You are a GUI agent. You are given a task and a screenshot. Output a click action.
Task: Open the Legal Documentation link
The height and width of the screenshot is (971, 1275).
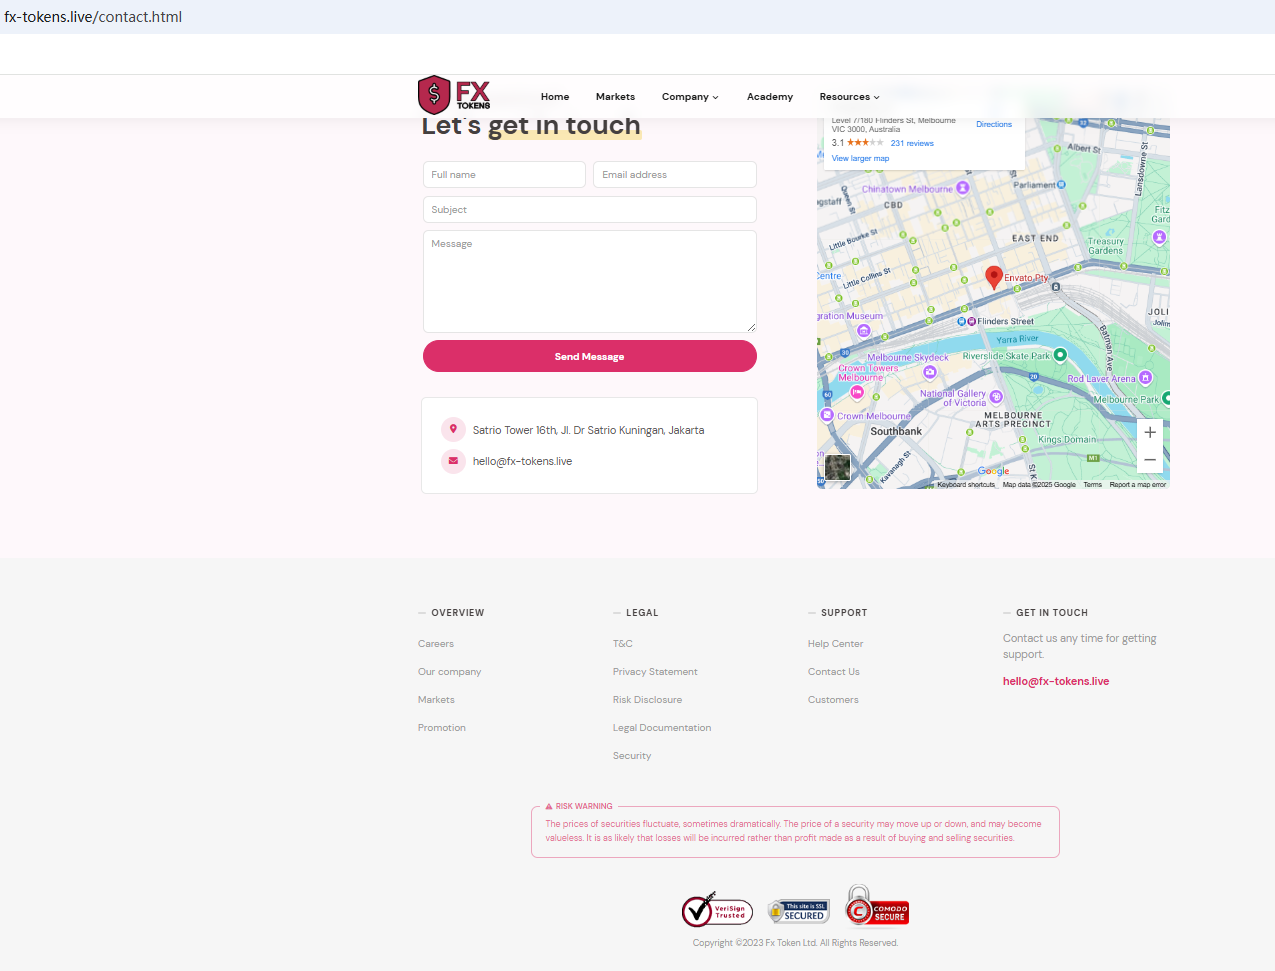pyautogui.click(x=662, y=728)
